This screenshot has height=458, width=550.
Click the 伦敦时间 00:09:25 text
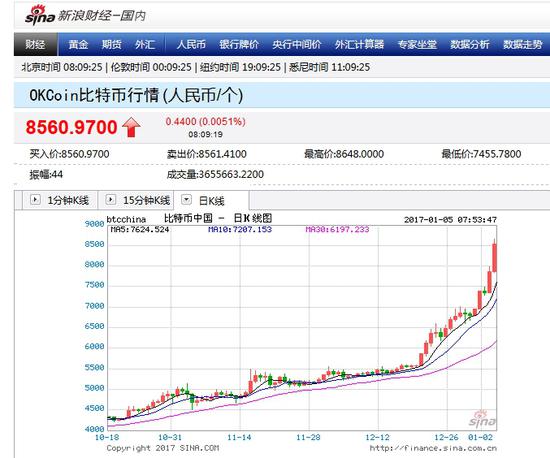[x=151, y=67]
